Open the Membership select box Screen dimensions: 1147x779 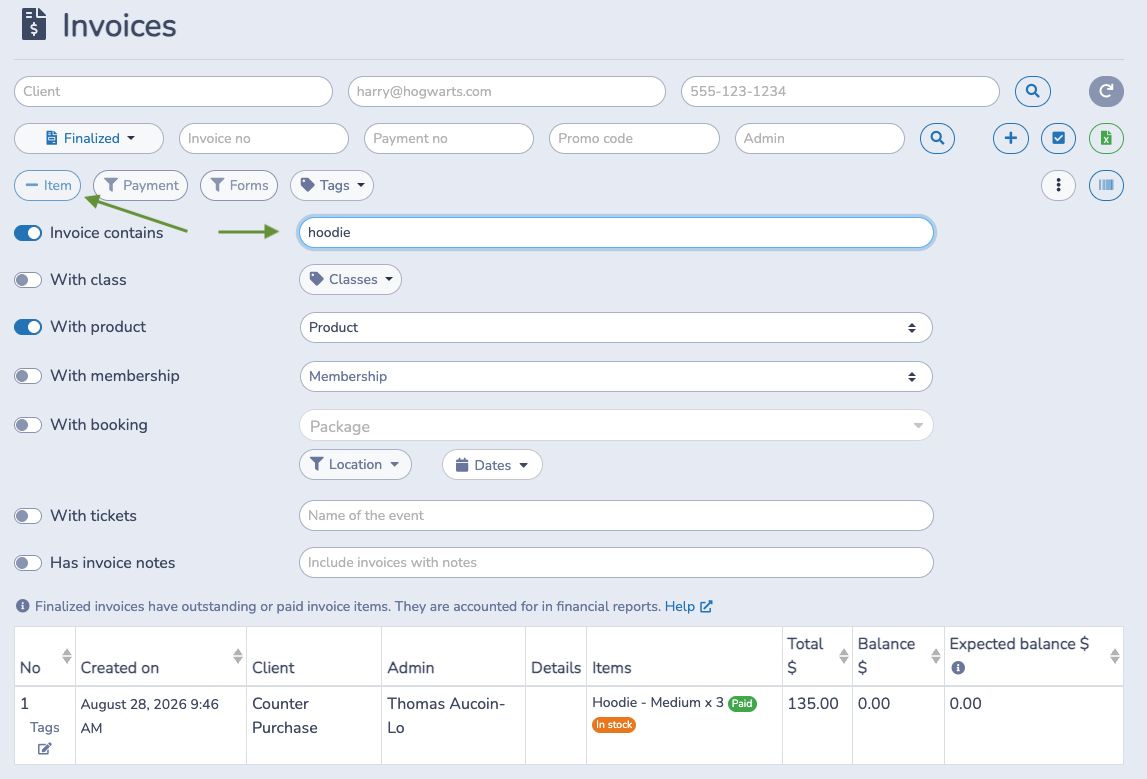(616, 376)
